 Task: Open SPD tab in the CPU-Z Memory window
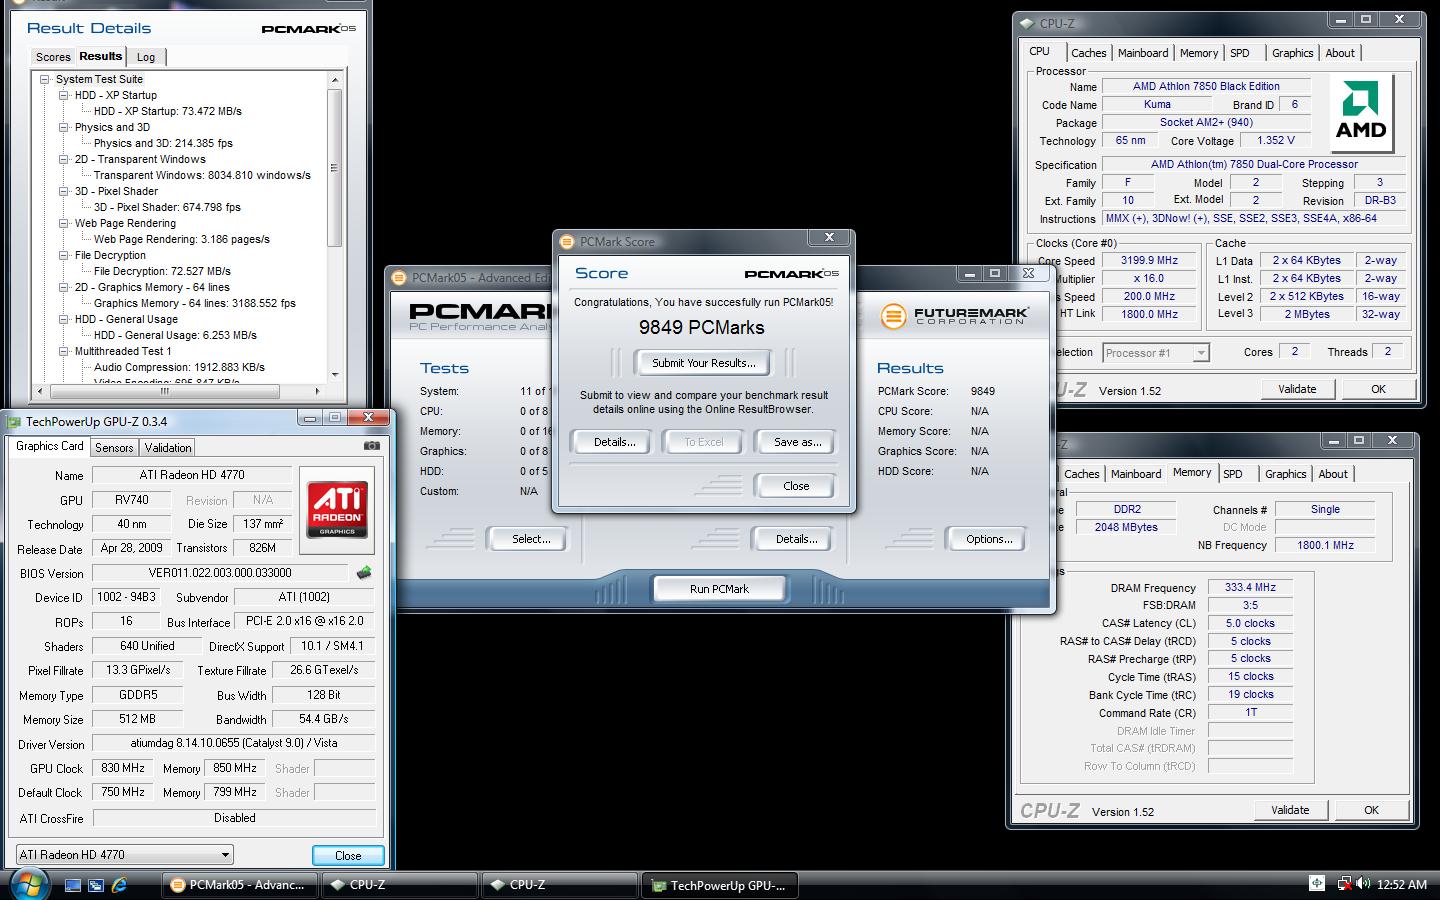tap(1233, 474)
